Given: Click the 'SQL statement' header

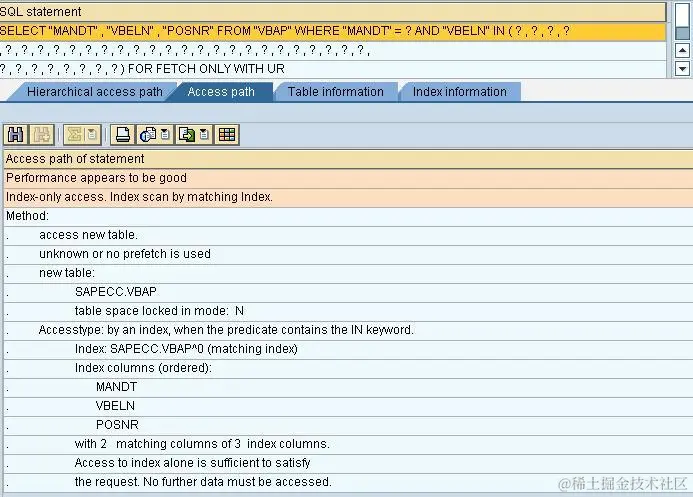Looking at the screenshot, I should point(333,11).
